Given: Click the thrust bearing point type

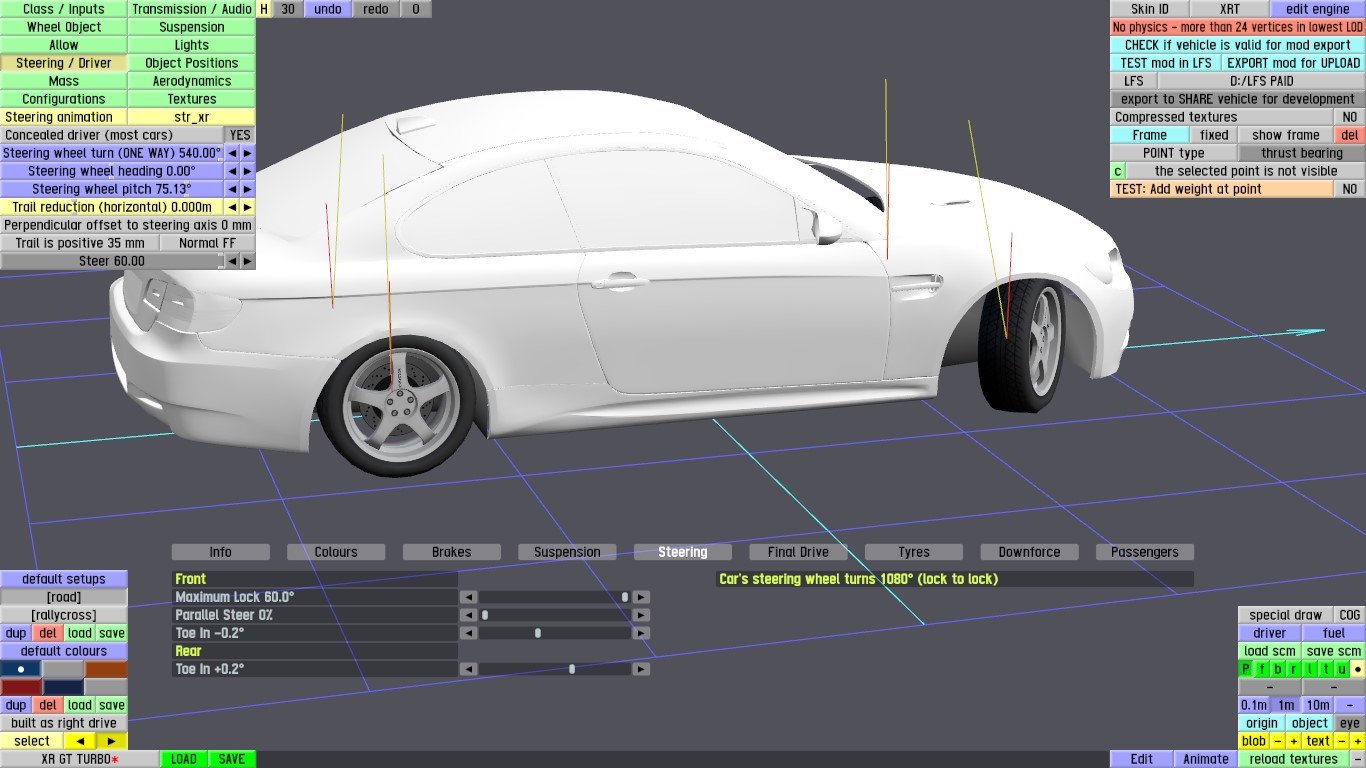Looking at the screenshot, I should [1301, 153].
